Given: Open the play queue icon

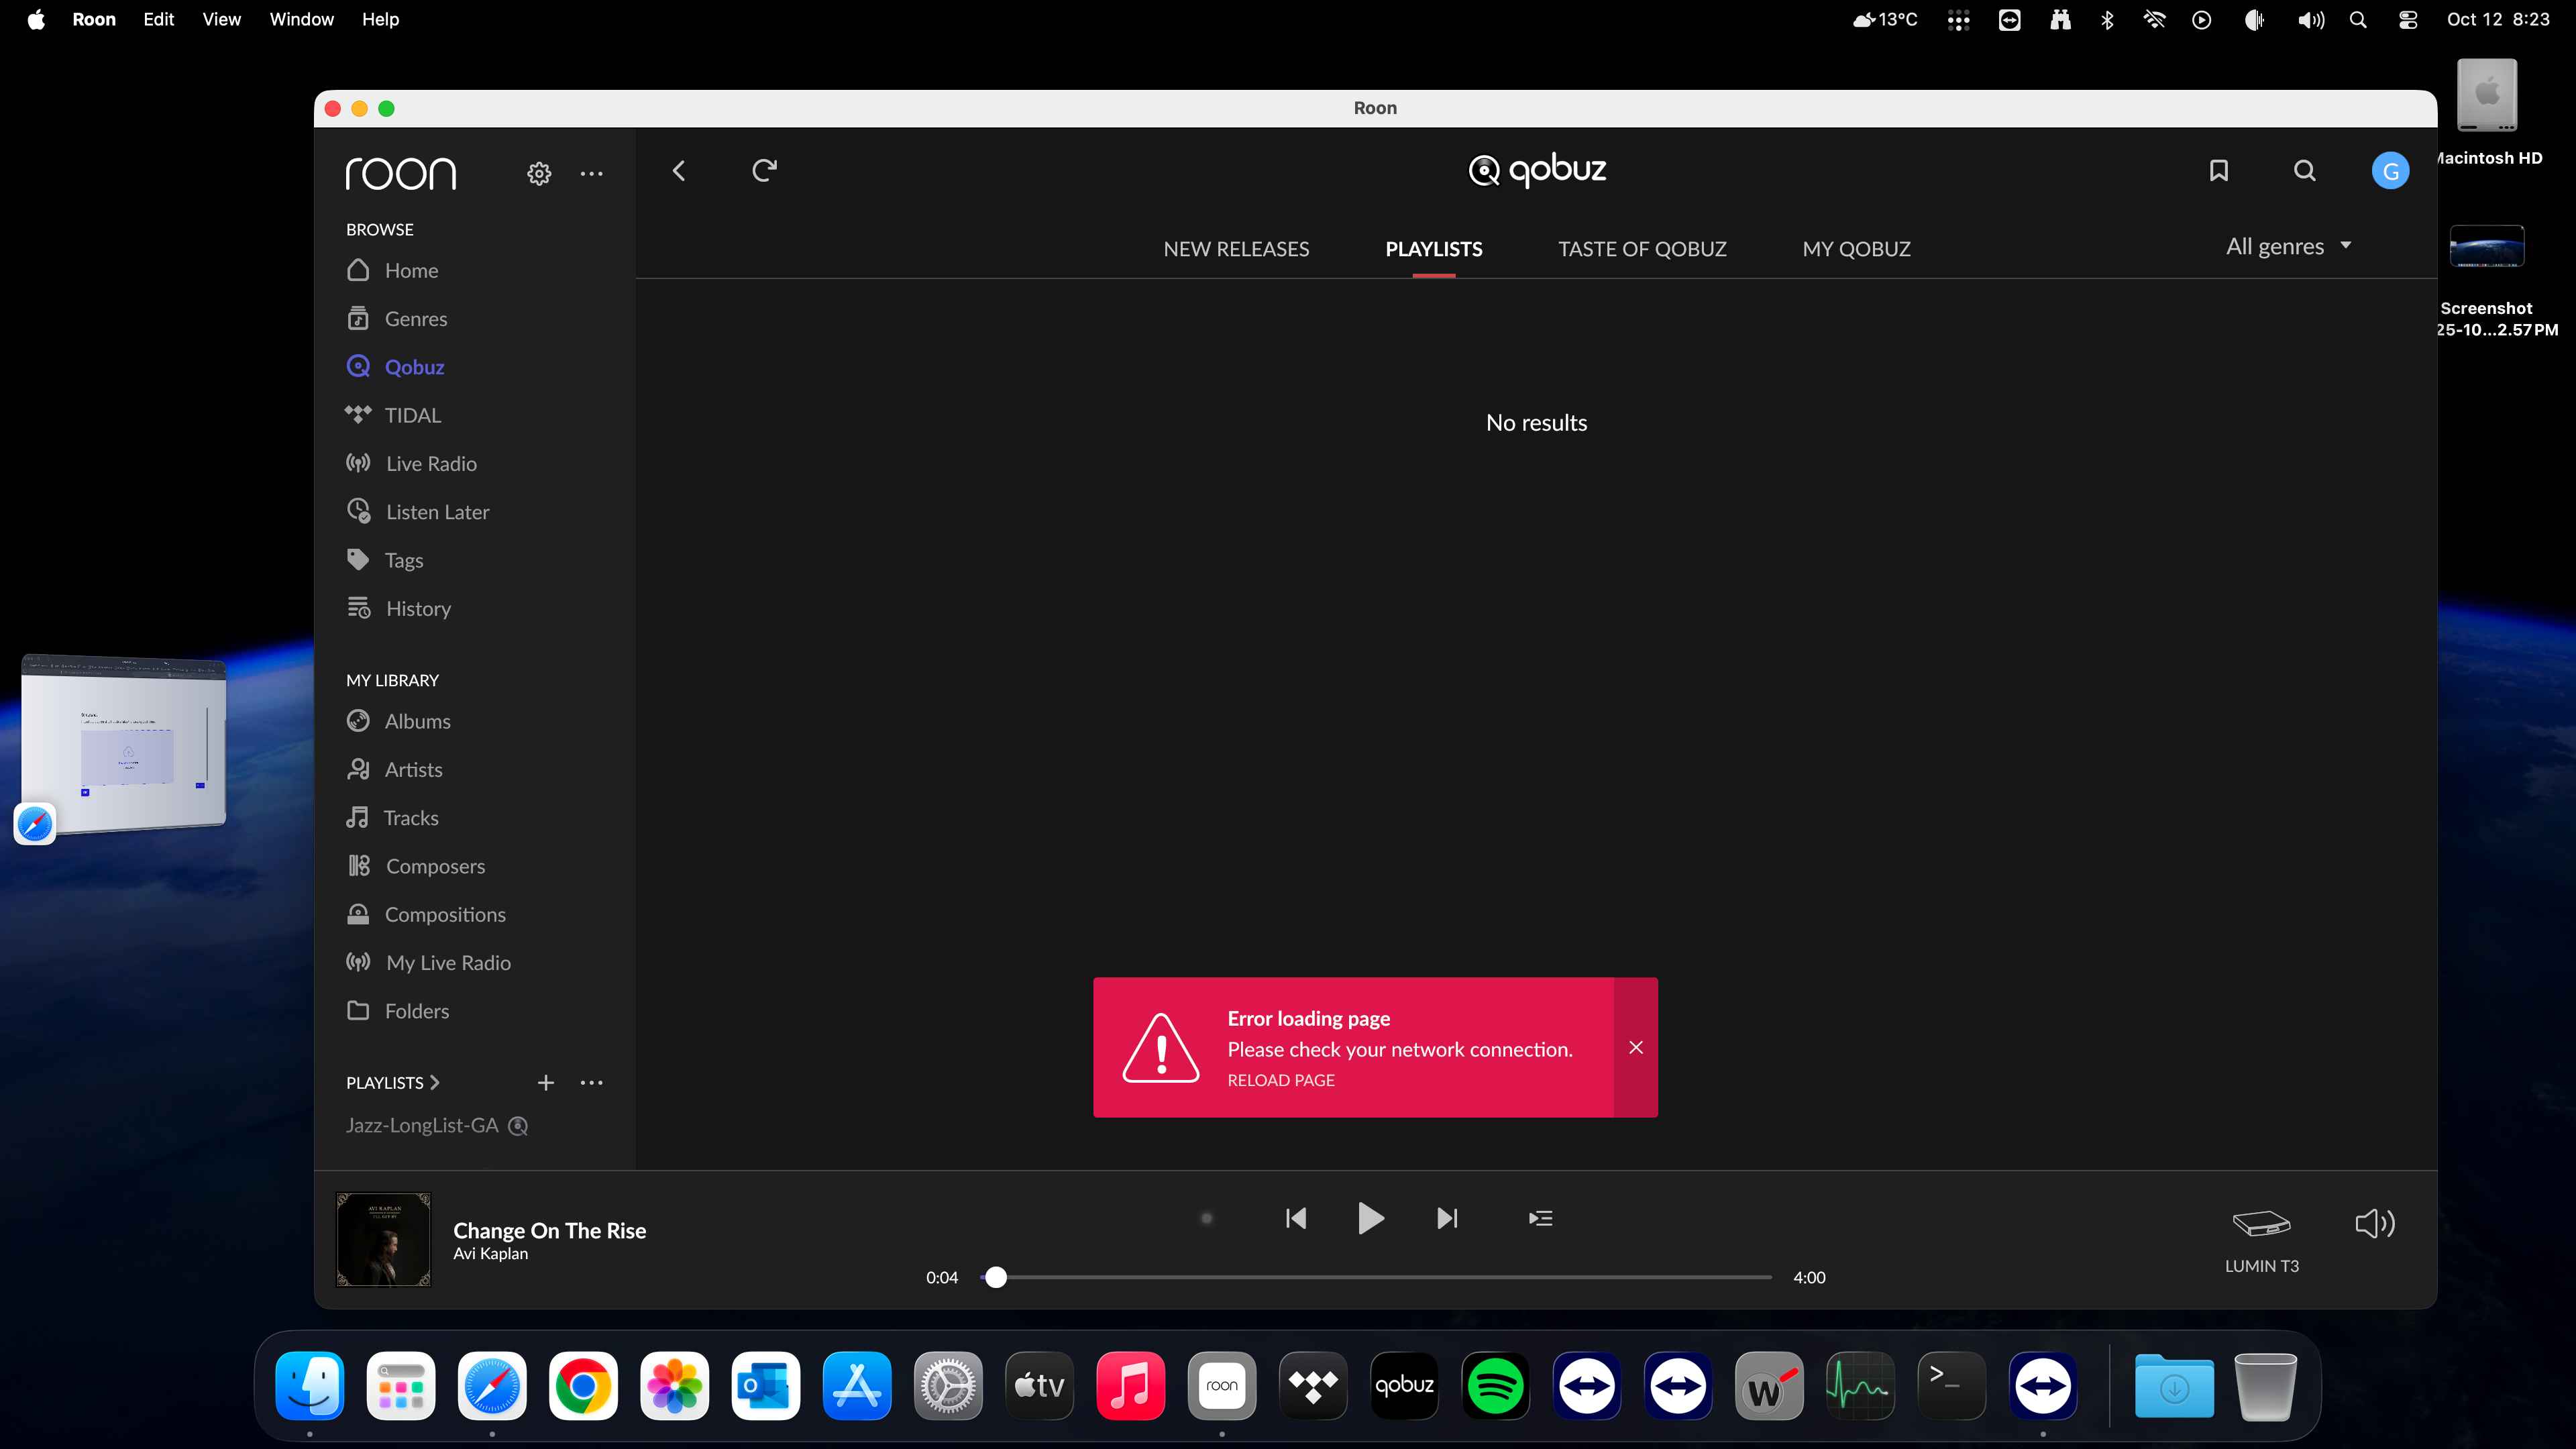Looking at the screenshot, I should 1540,1218.
